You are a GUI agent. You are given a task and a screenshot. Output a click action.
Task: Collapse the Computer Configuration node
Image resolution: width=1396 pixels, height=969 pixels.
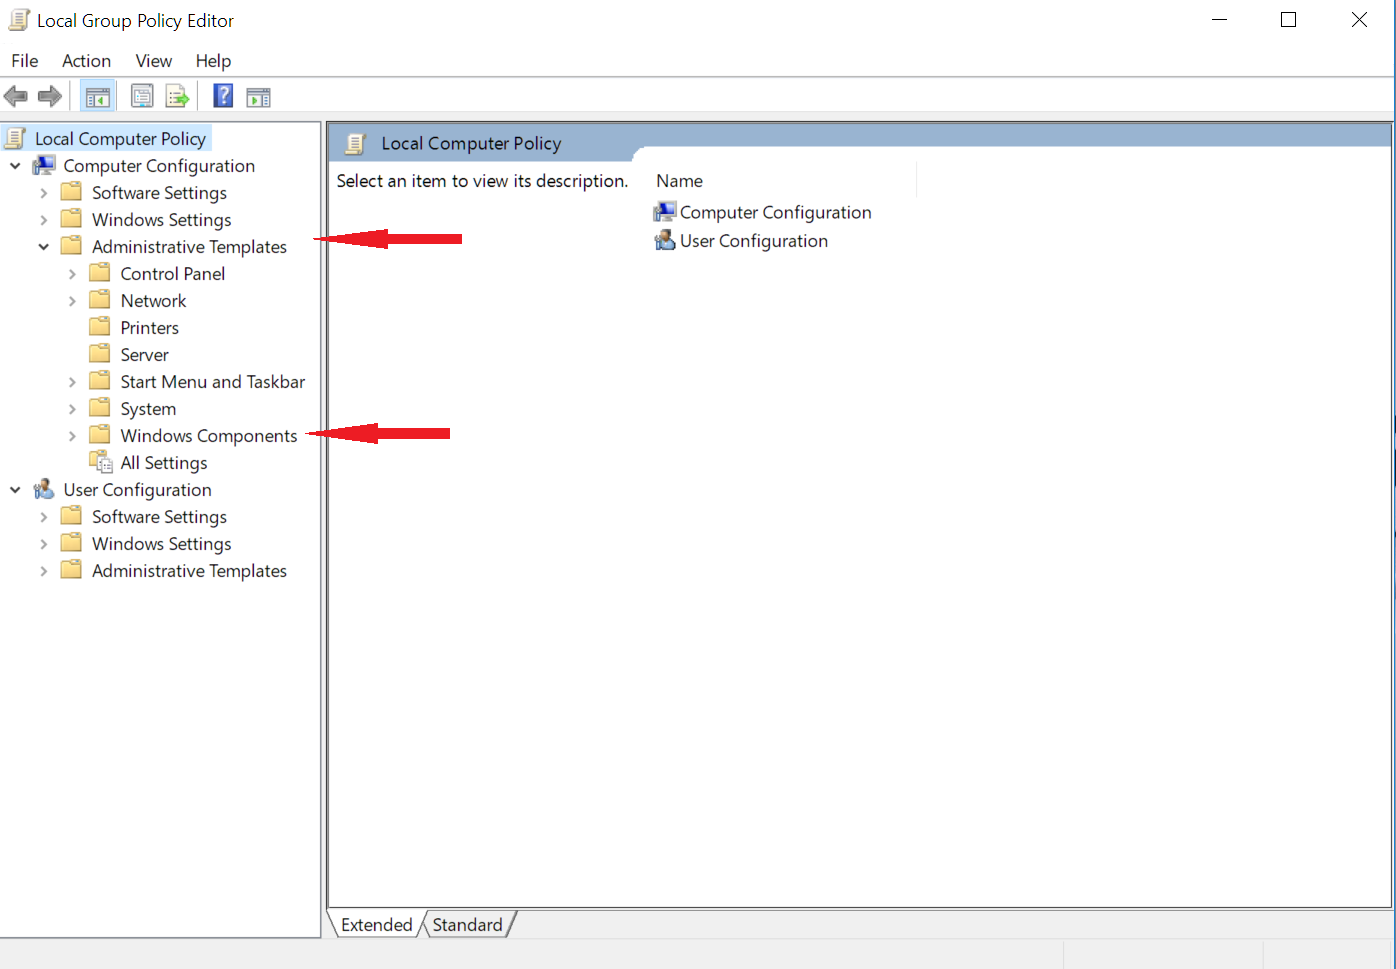(15, 166)
